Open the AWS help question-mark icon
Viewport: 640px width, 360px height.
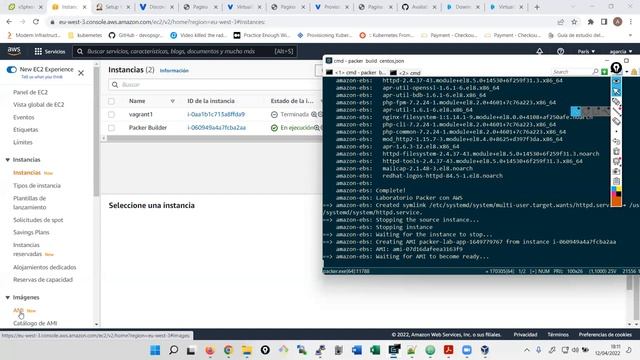click(560, 51)
